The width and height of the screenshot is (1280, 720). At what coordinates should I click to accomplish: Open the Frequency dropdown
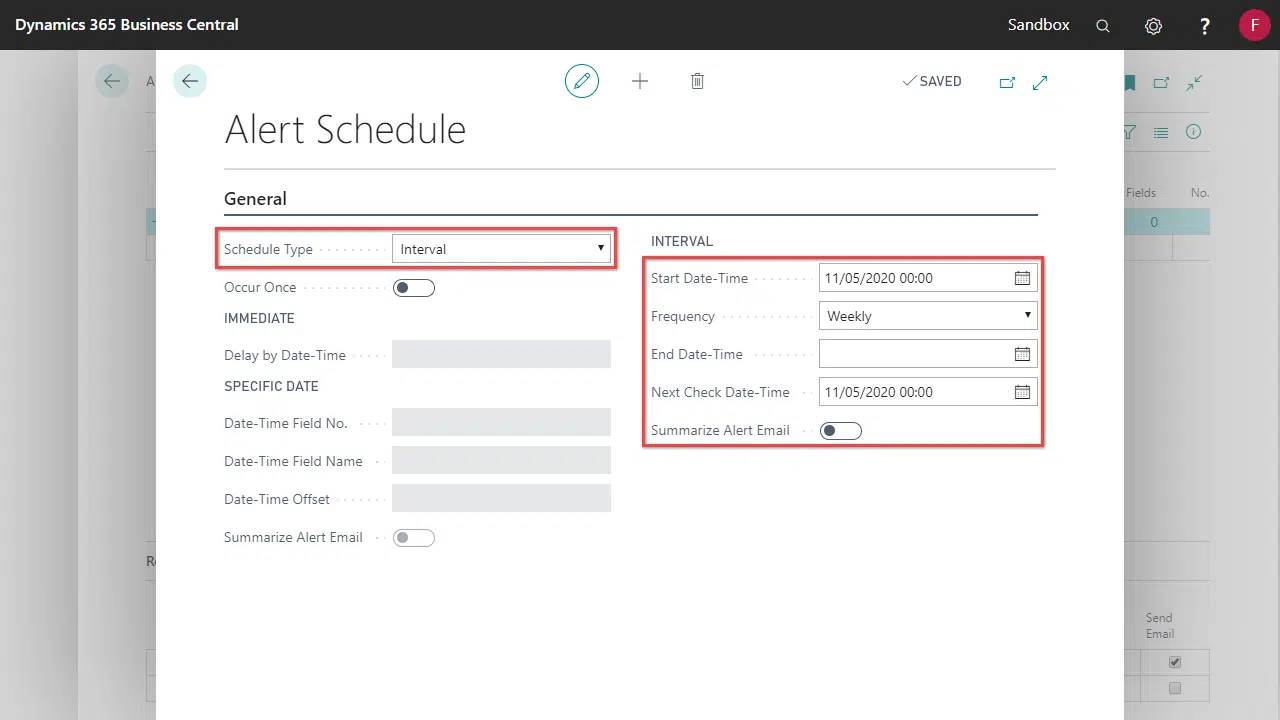click(927, 316)
